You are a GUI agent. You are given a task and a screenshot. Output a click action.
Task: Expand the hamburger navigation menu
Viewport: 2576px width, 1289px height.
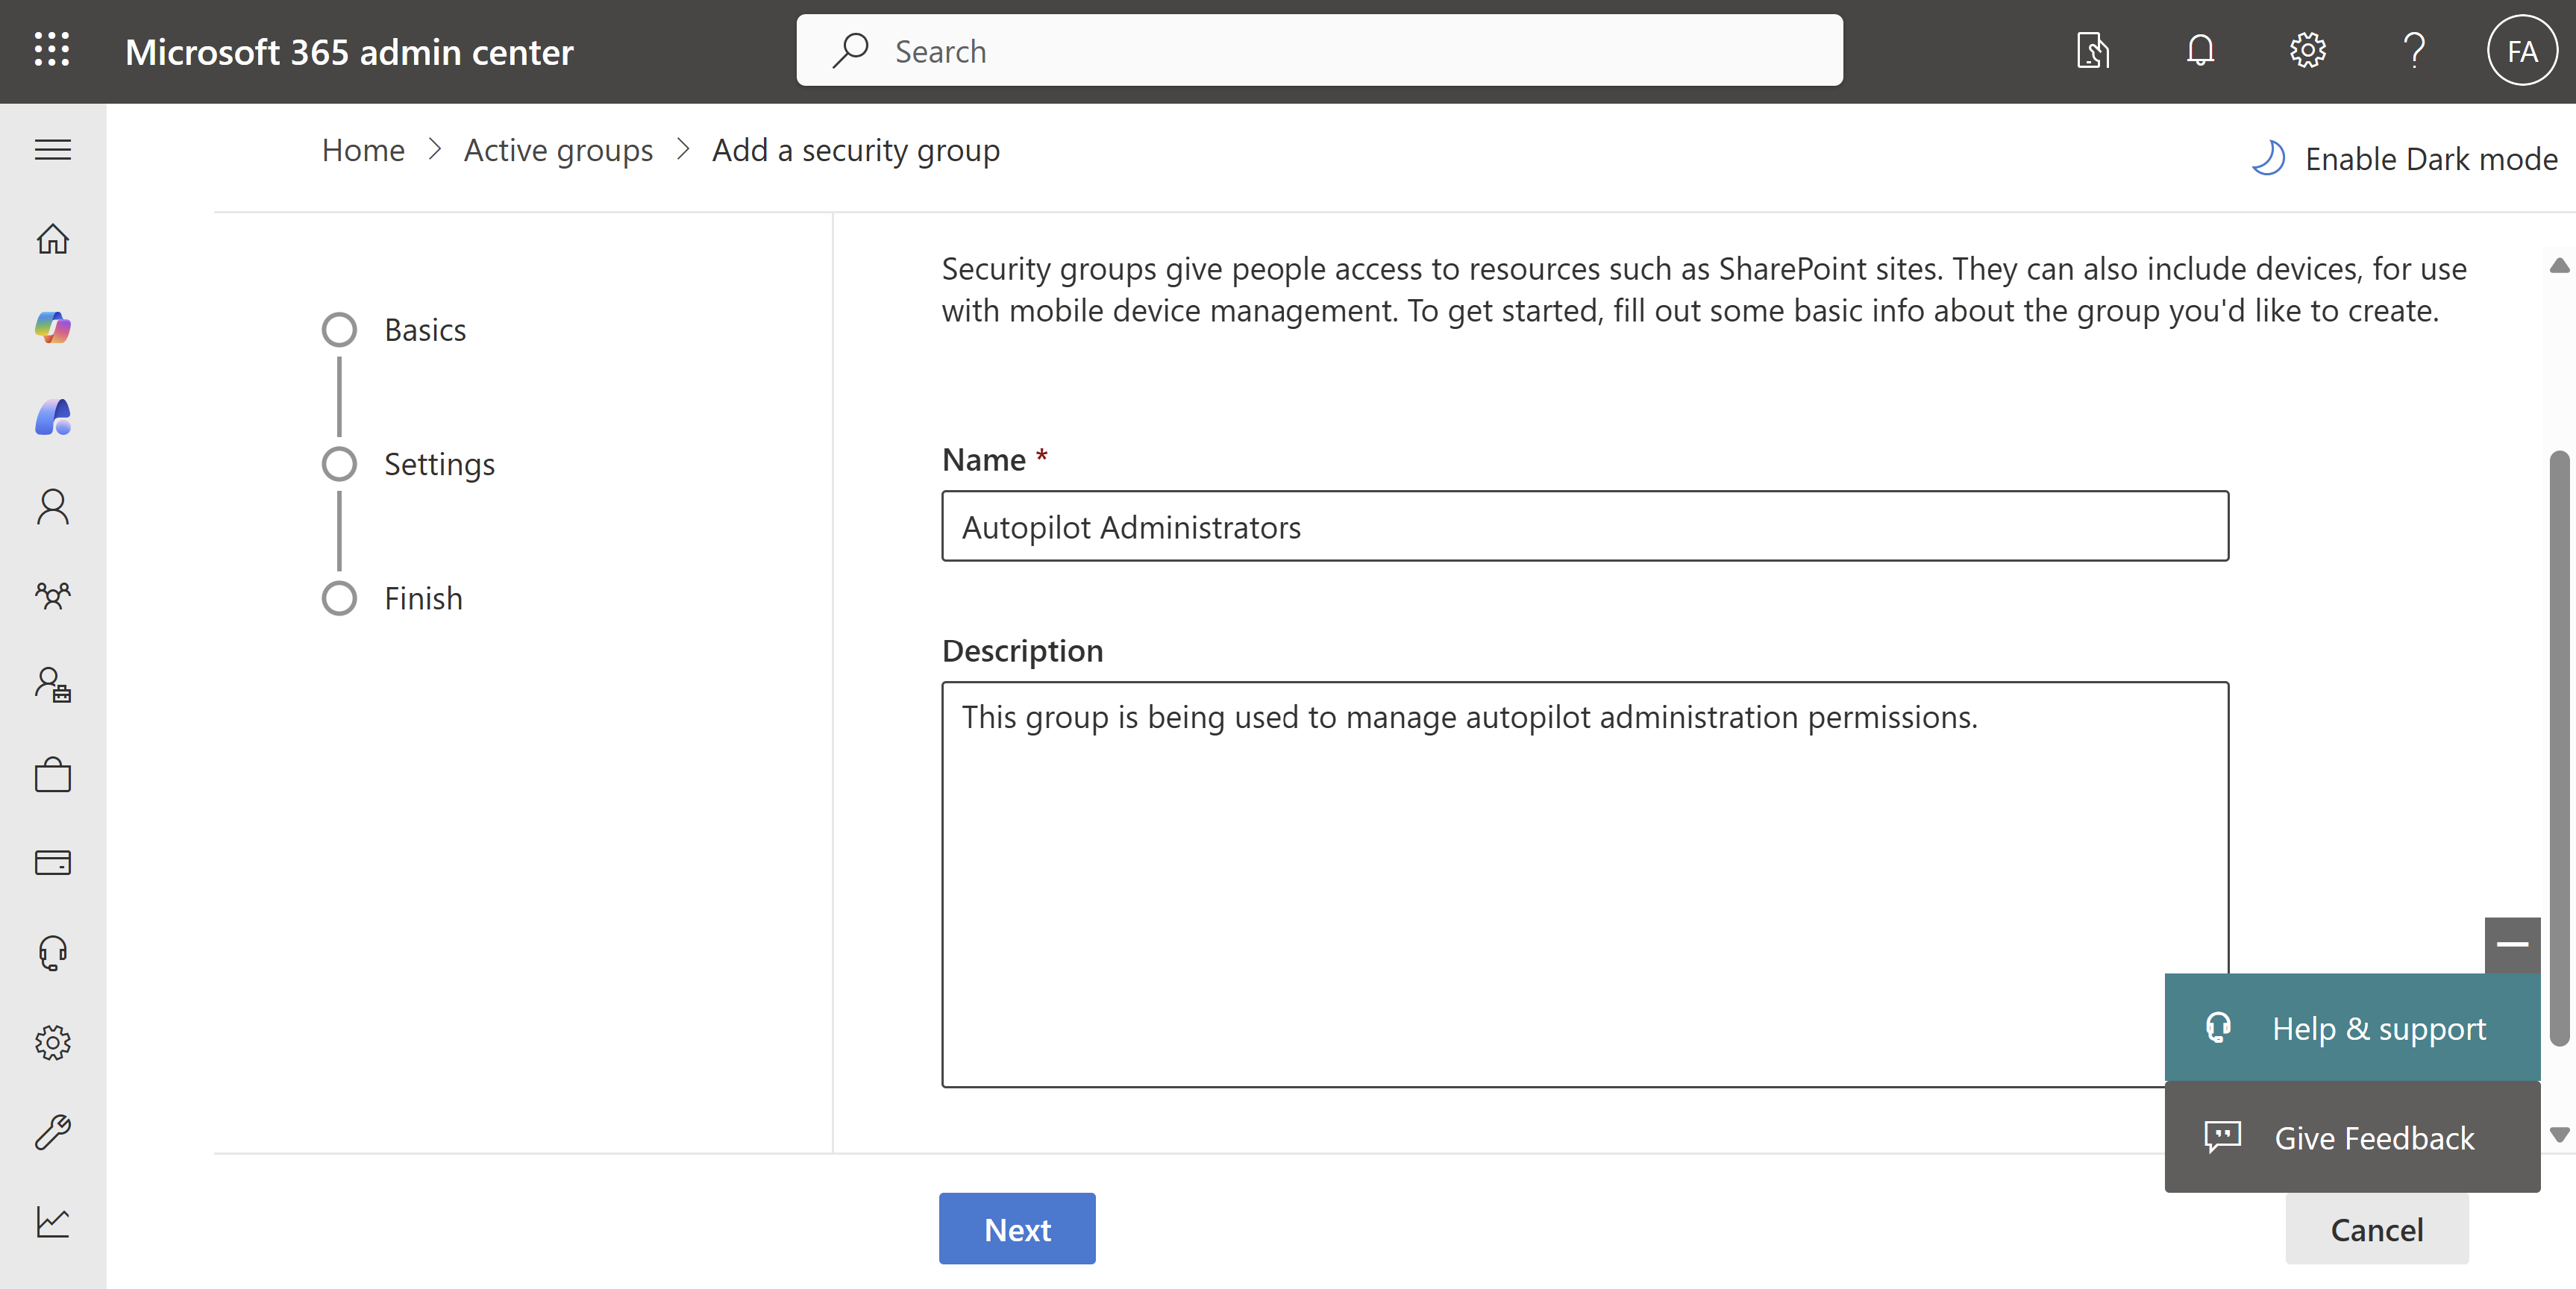point(53,150)
